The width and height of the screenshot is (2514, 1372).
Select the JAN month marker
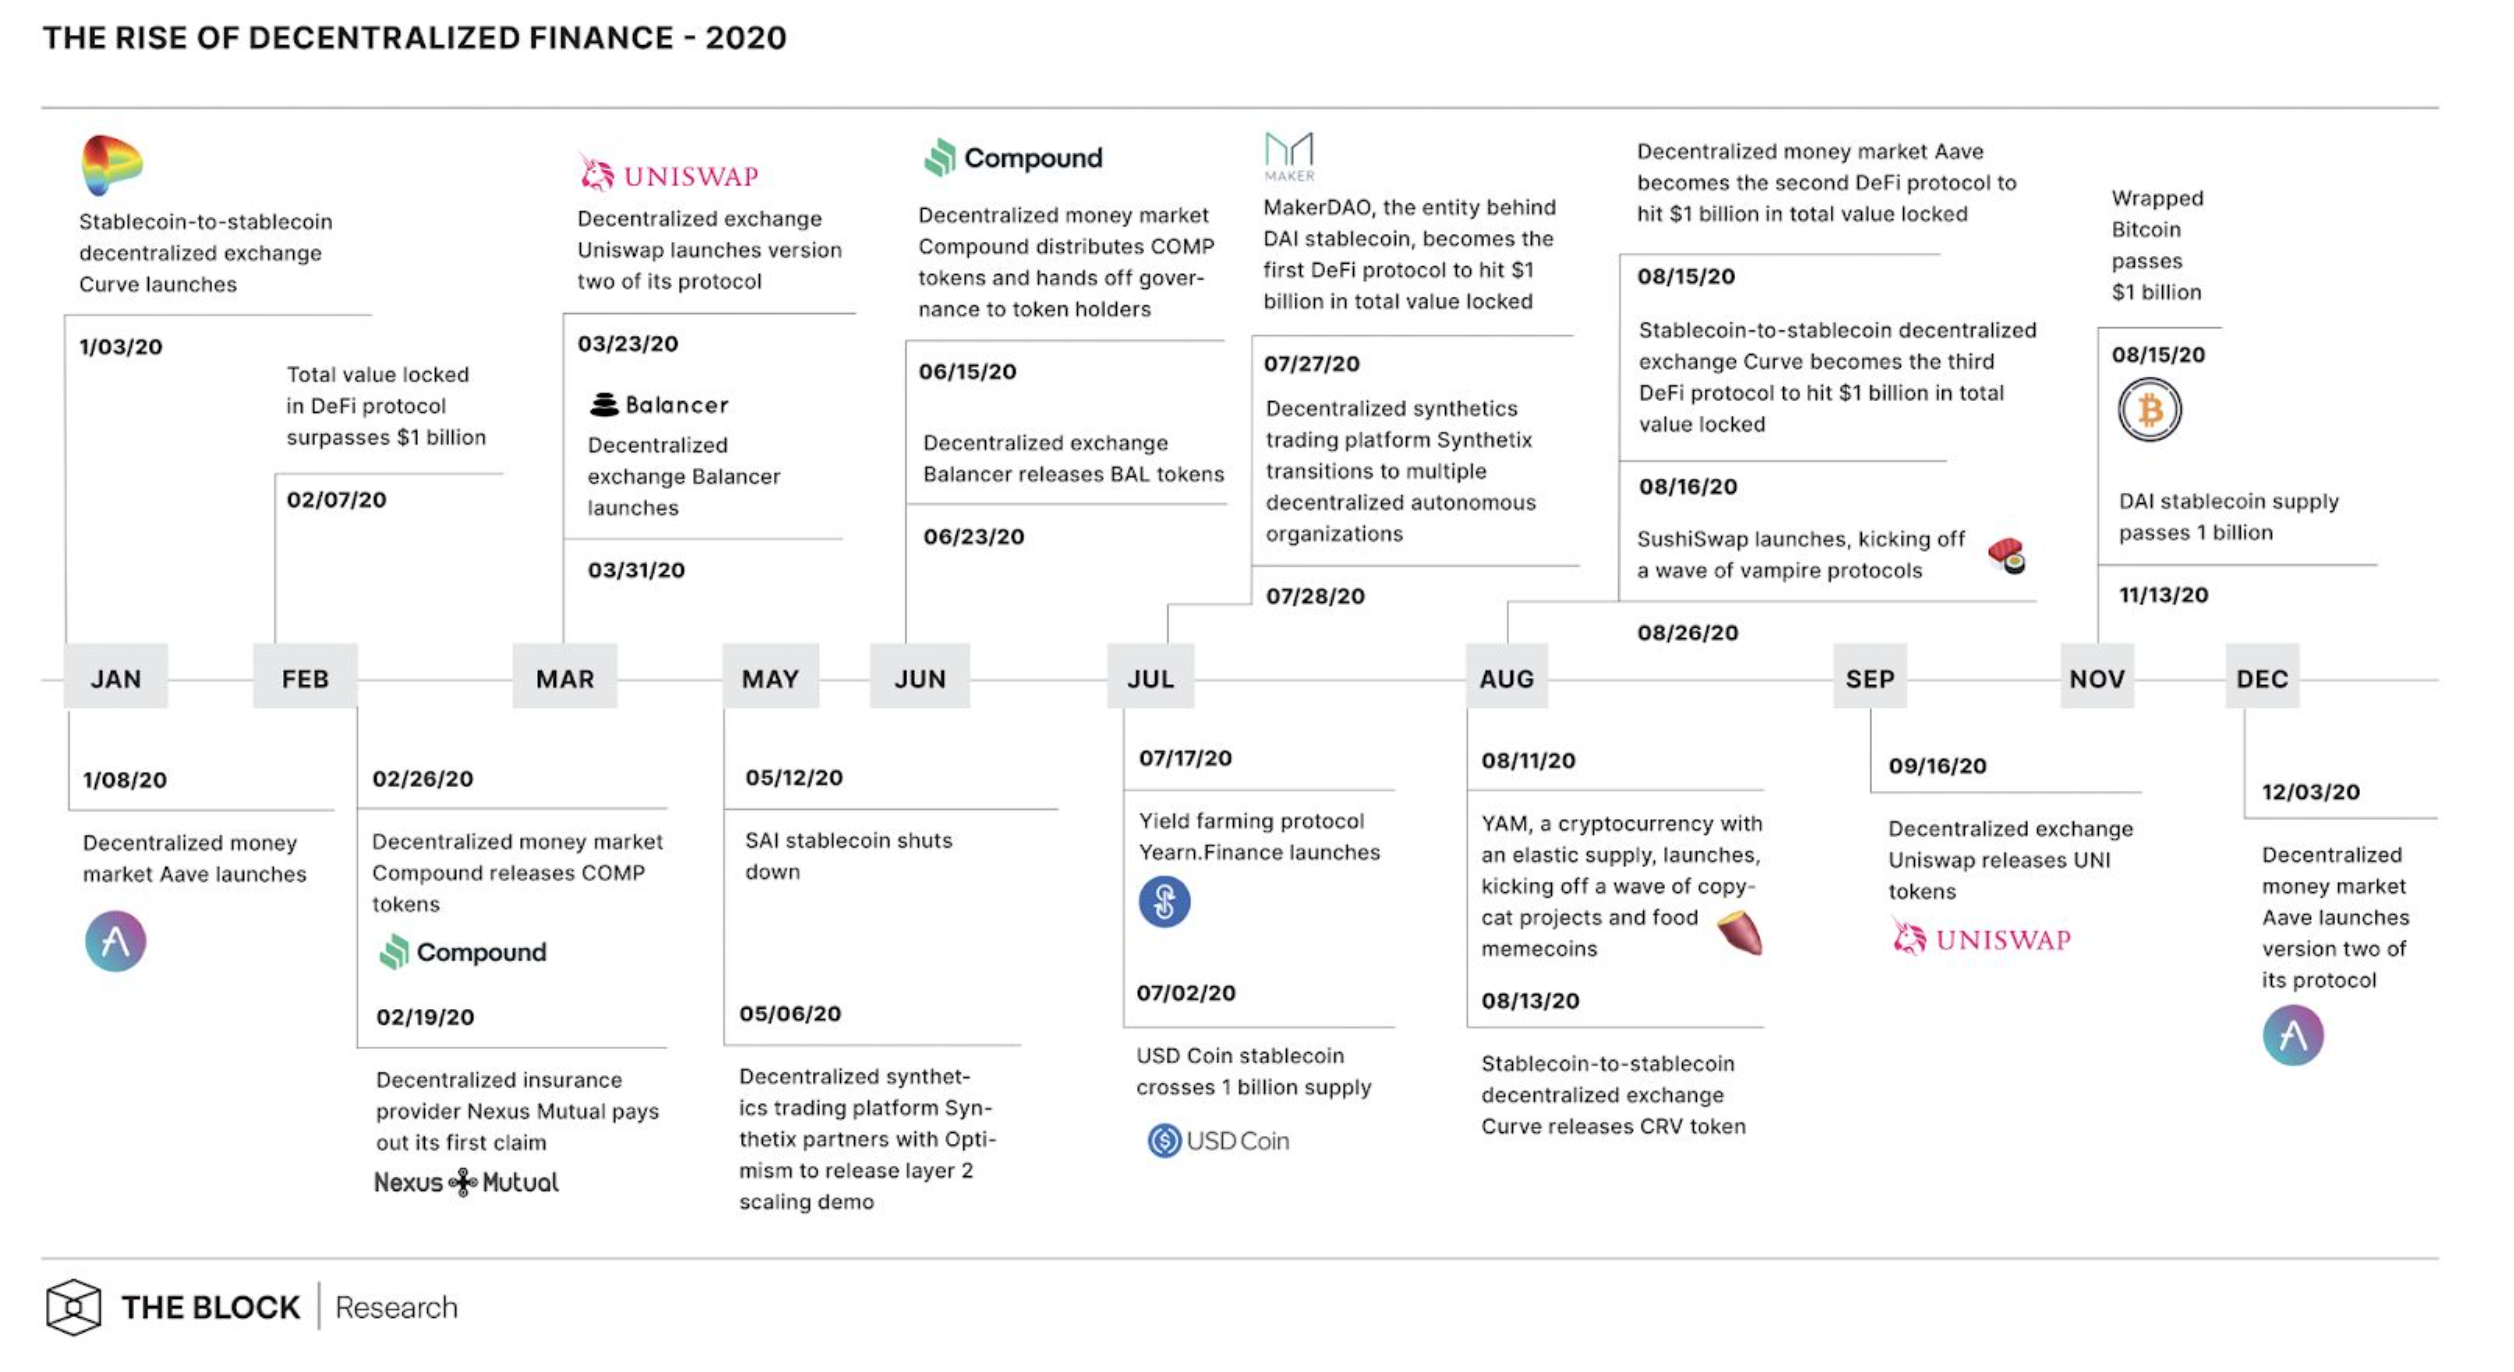pyautogui.click(x=116, y=679)
